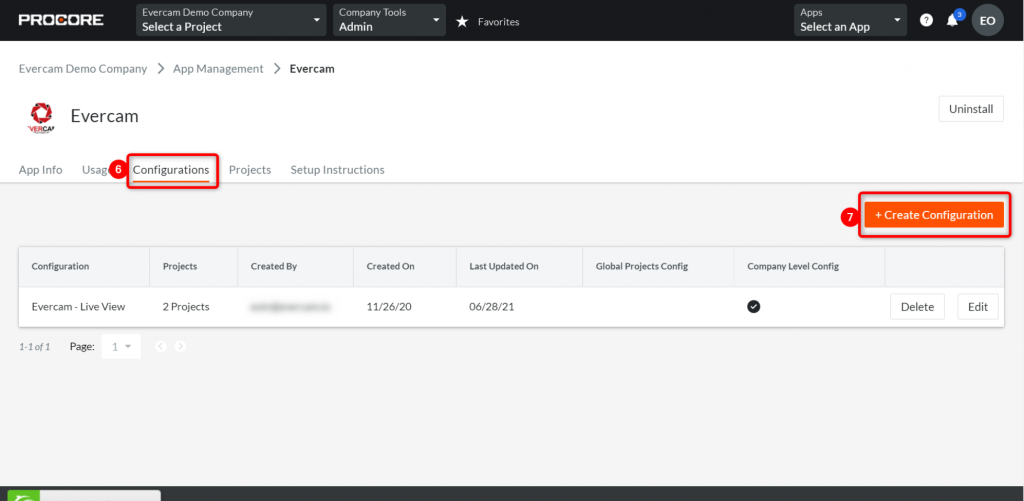
Task: Click the Favorites star icon
Action: (x=462, y=22)
